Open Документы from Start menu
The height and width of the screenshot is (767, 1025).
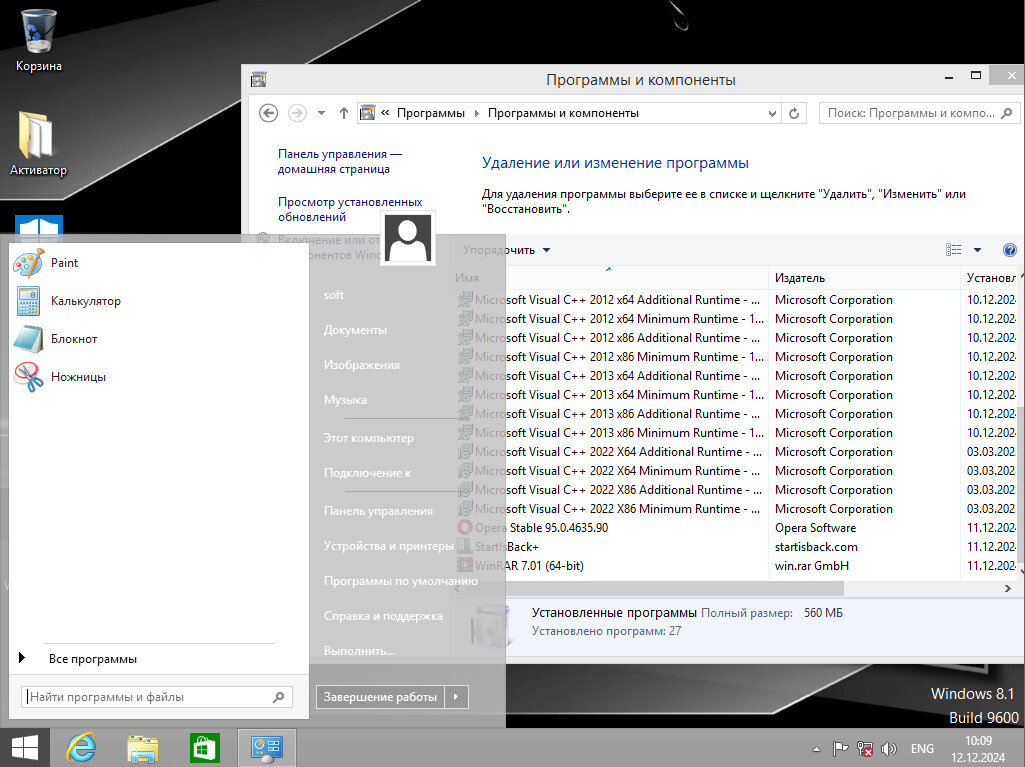click(355, 330)
